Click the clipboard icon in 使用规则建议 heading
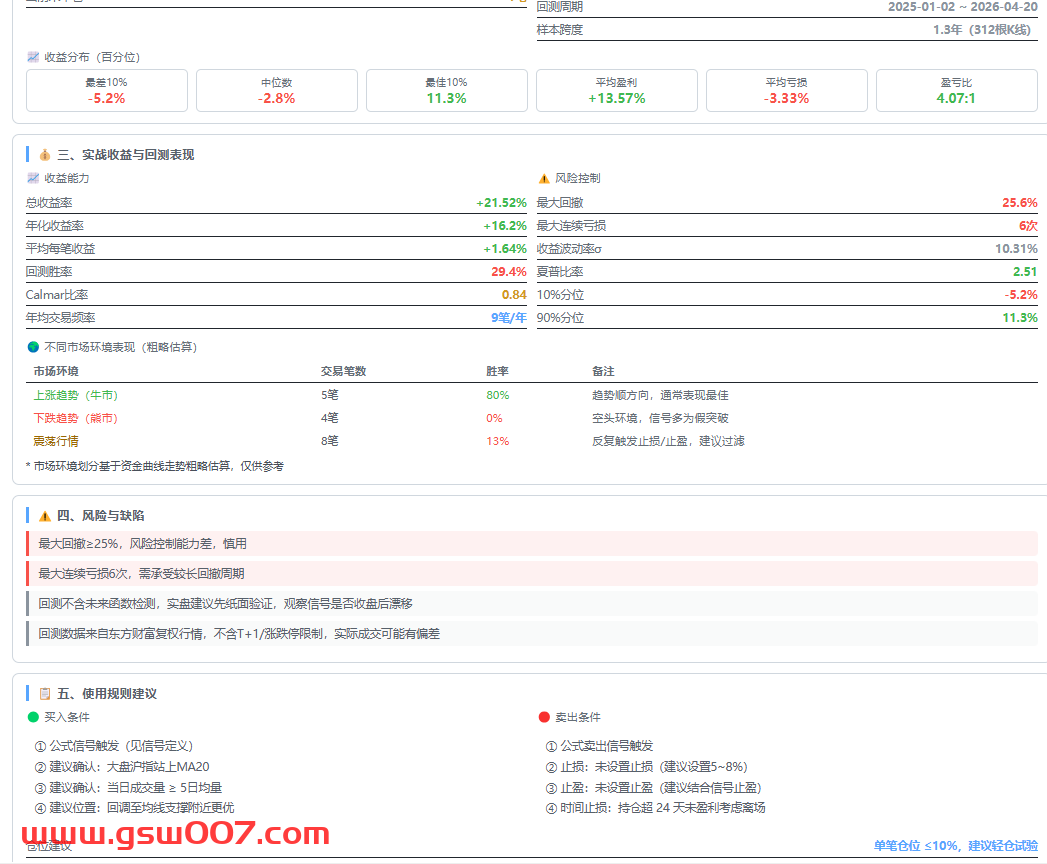Viewport: 1047px width, 864px height. tap(44, 694)
